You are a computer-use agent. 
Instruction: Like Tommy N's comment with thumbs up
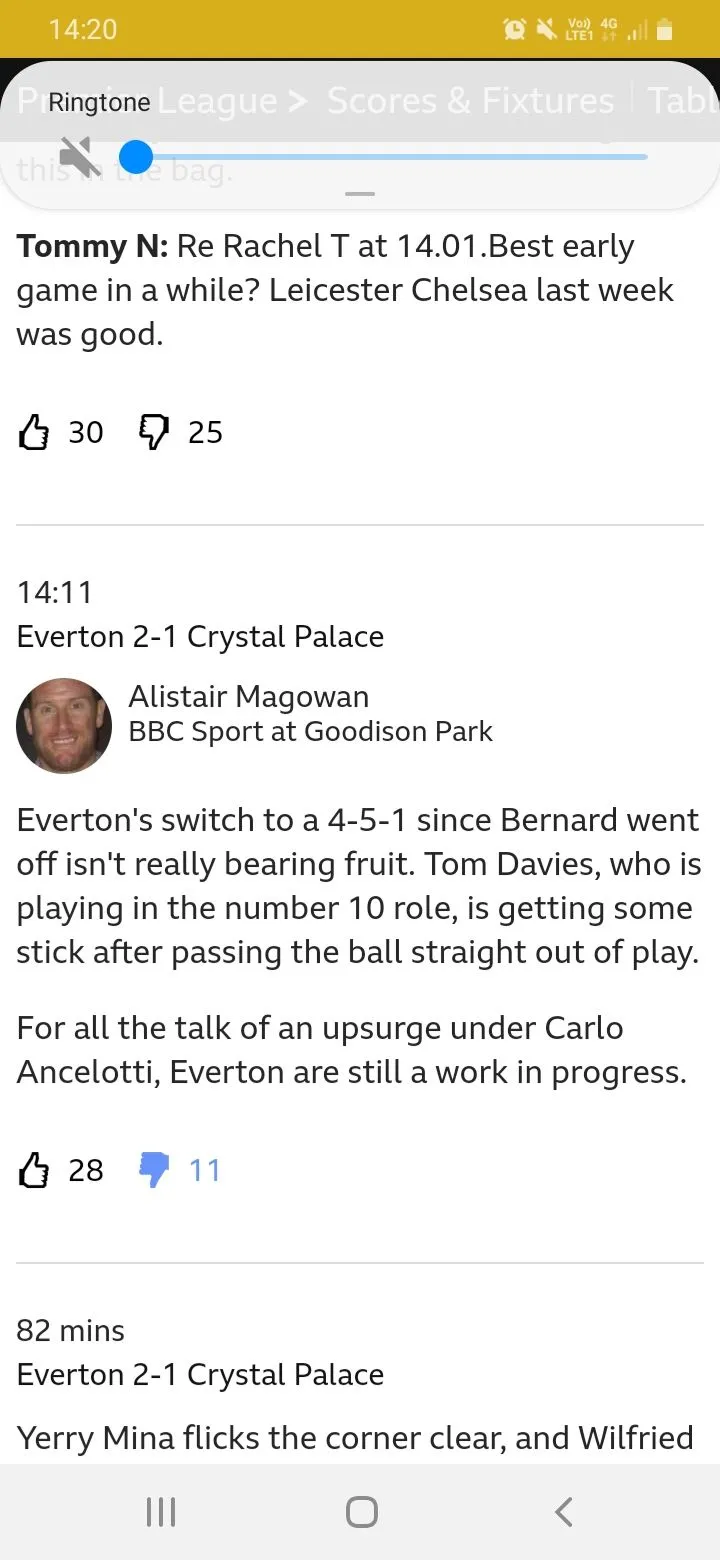(35, 432)
